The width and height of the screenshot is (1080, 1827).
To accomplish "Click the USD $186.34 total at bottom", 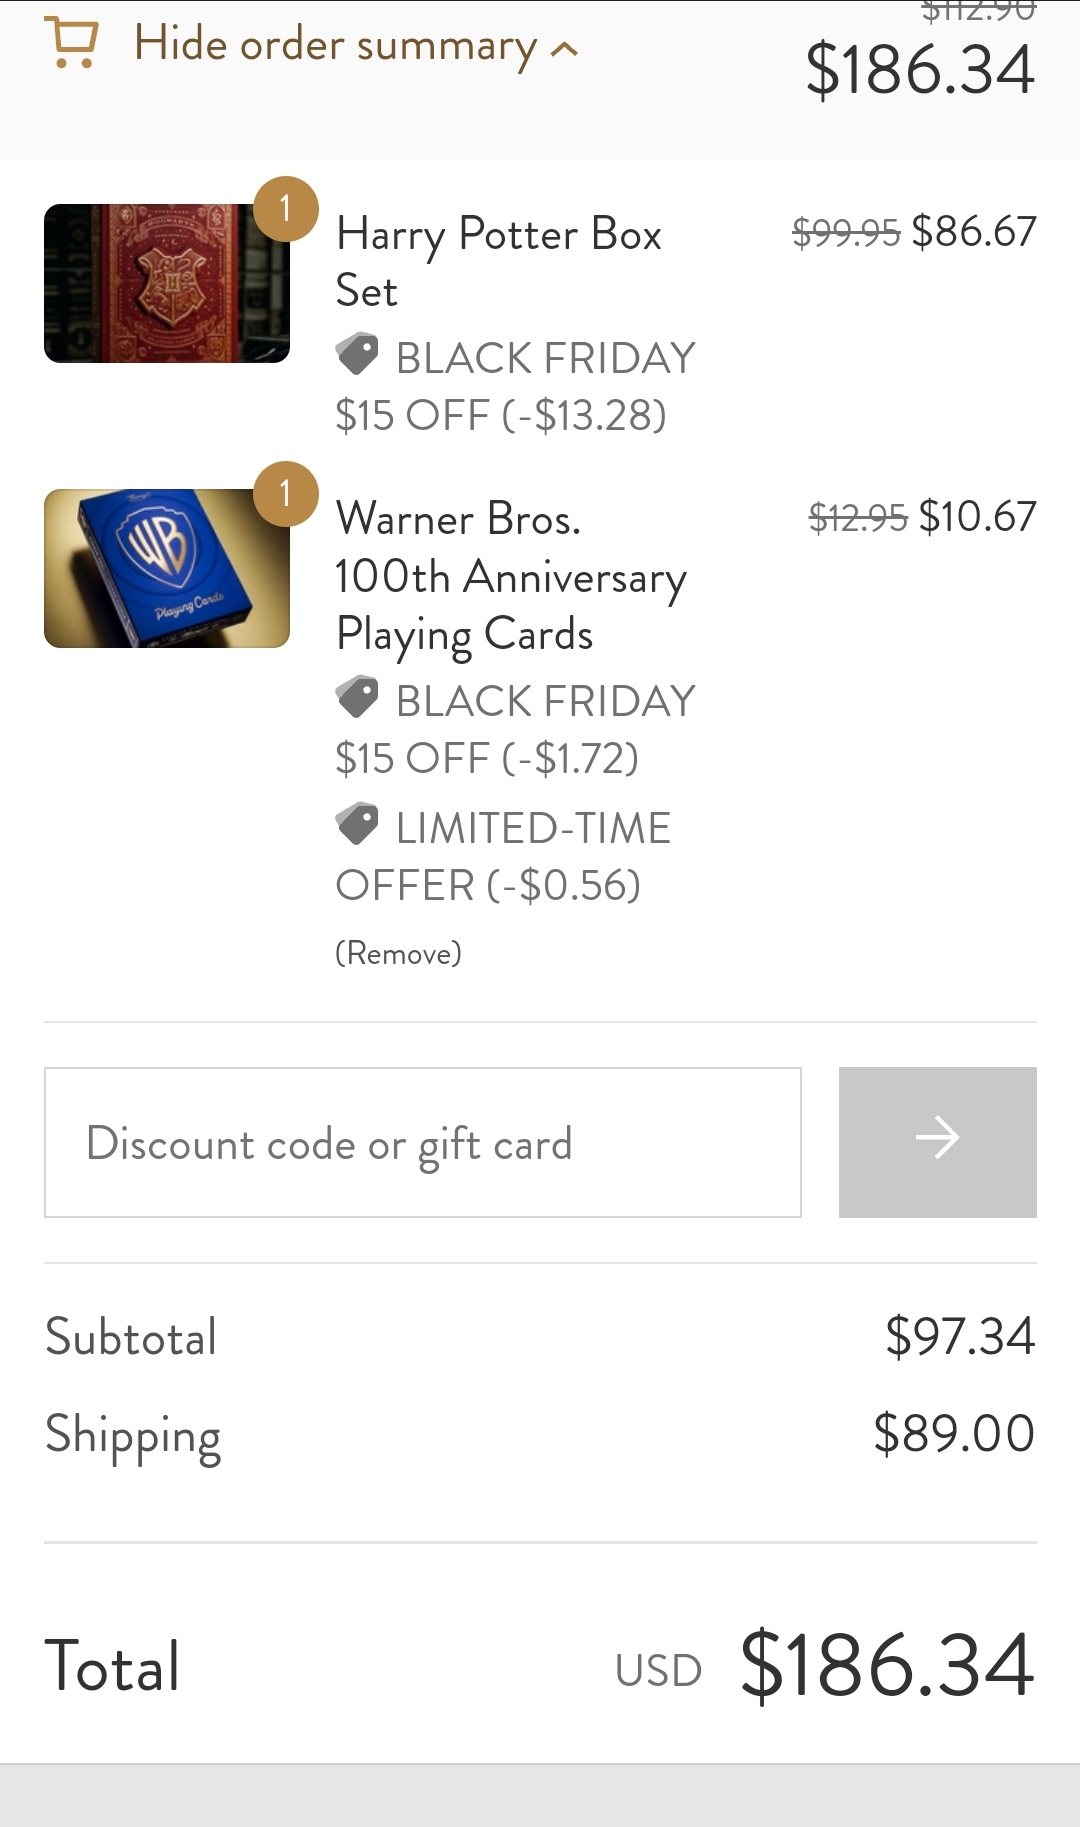I will tap(886, 1666).
